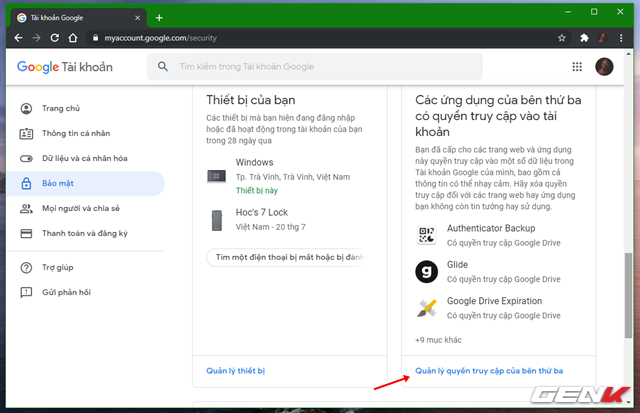Click the +9 mục khác text
640x413 pixels.
pos(438,340)
